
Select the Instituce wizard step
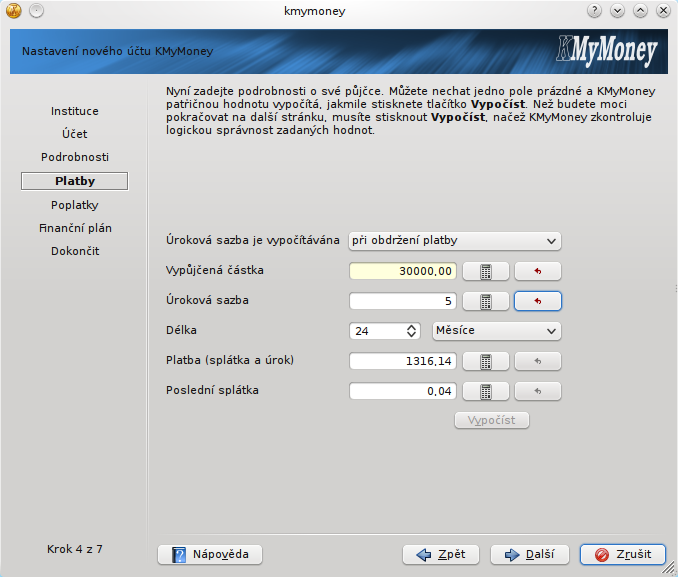pyautogui.click(x=75, y=112)
